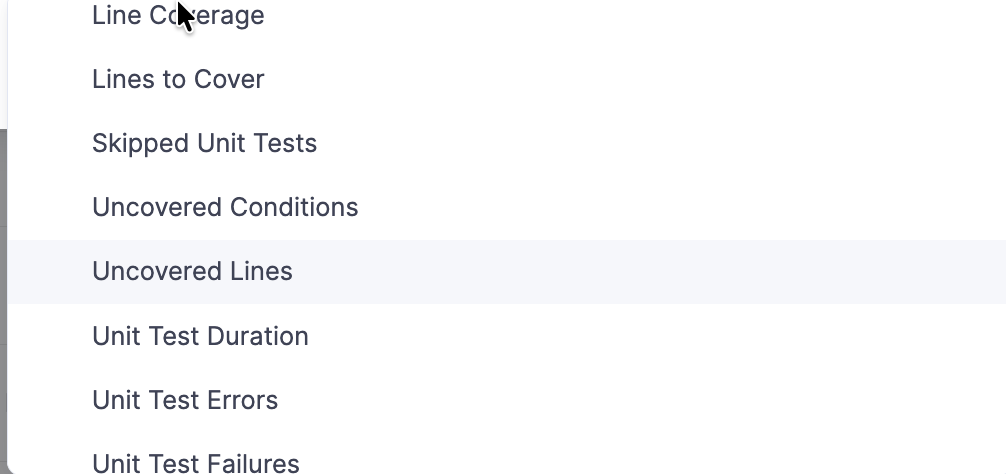Click the Unit Test Duration row
Viewport: 1006px width, 474px height.
(200, 336)
